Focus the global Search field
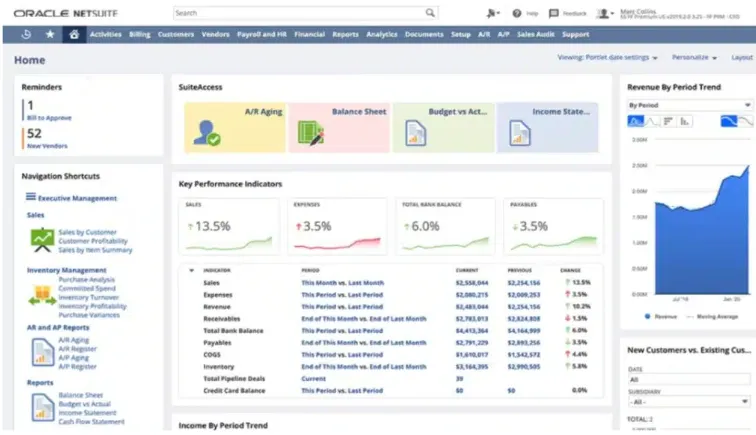Screen dimensions: 756x435 (299, 13)
